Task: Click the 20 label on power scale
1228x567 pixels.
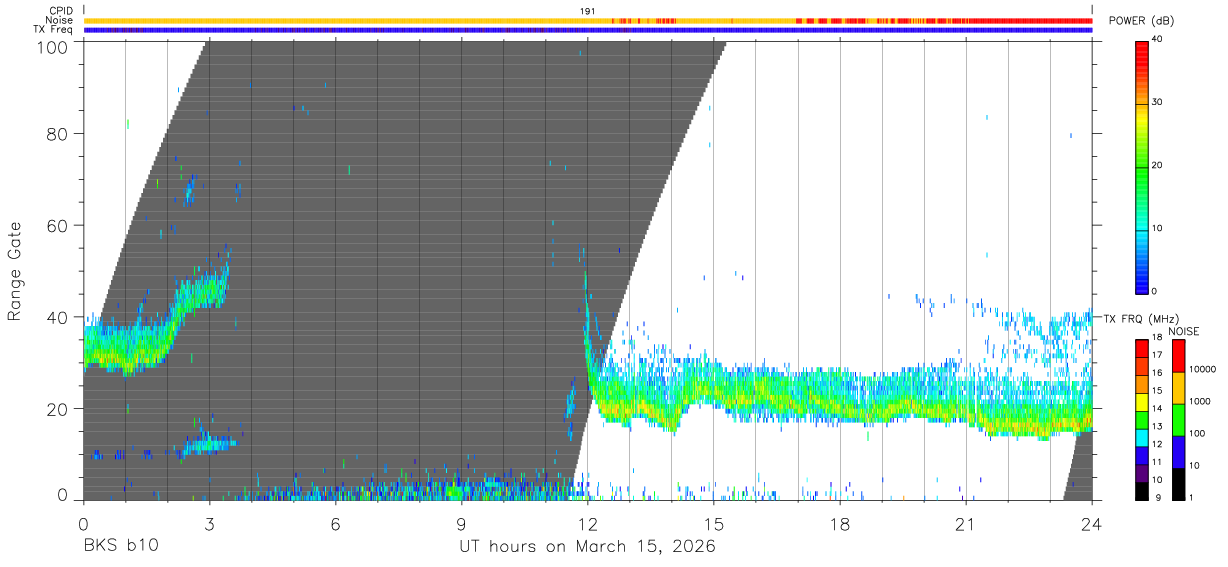Action: point(1158,166)
